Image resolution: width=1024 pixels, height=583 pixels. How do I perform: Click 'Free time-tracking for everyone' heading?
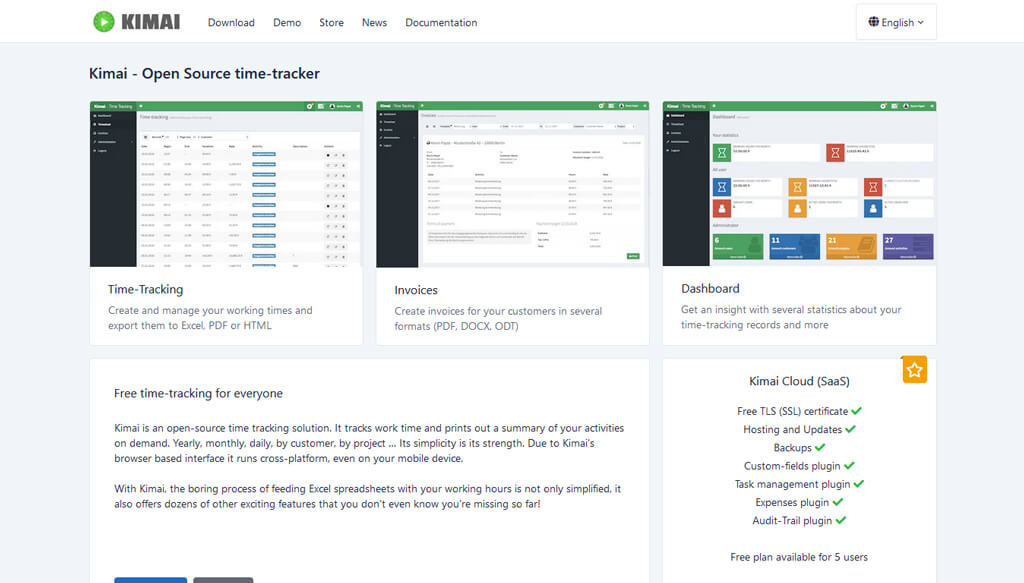coord(199,393)
